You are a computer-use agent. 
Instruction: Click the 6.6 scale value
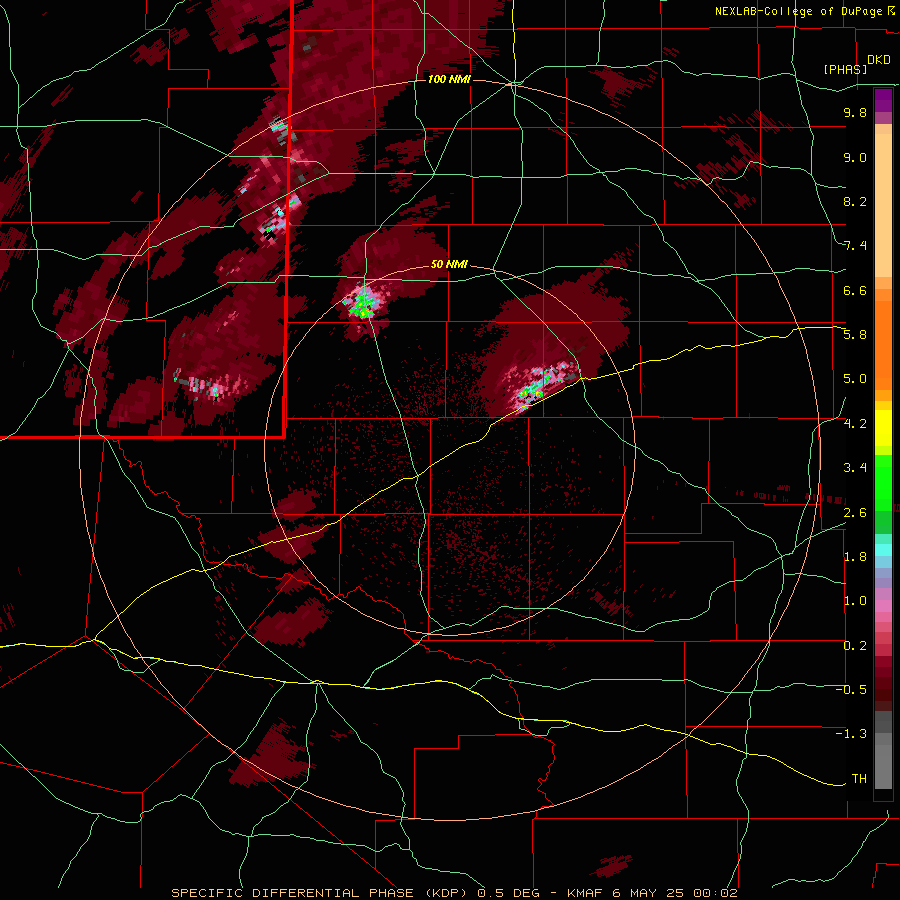[855, 290]
